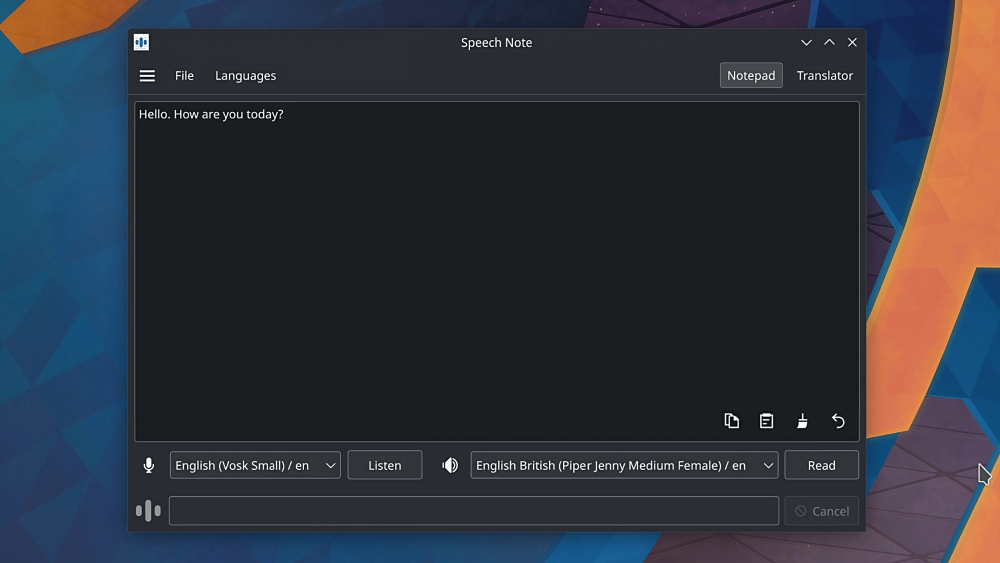Image resolution: width=1000 pixels, height=563 pixels.
Task: Click the Cancel button
Action: (x=821, y=511)
